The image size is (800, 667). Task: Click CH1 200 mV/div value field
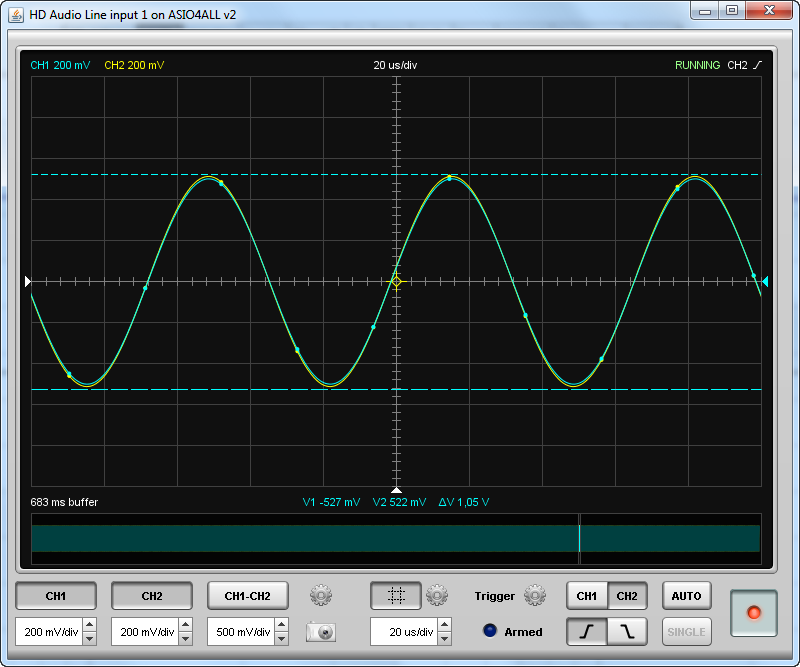click(49, 632)
